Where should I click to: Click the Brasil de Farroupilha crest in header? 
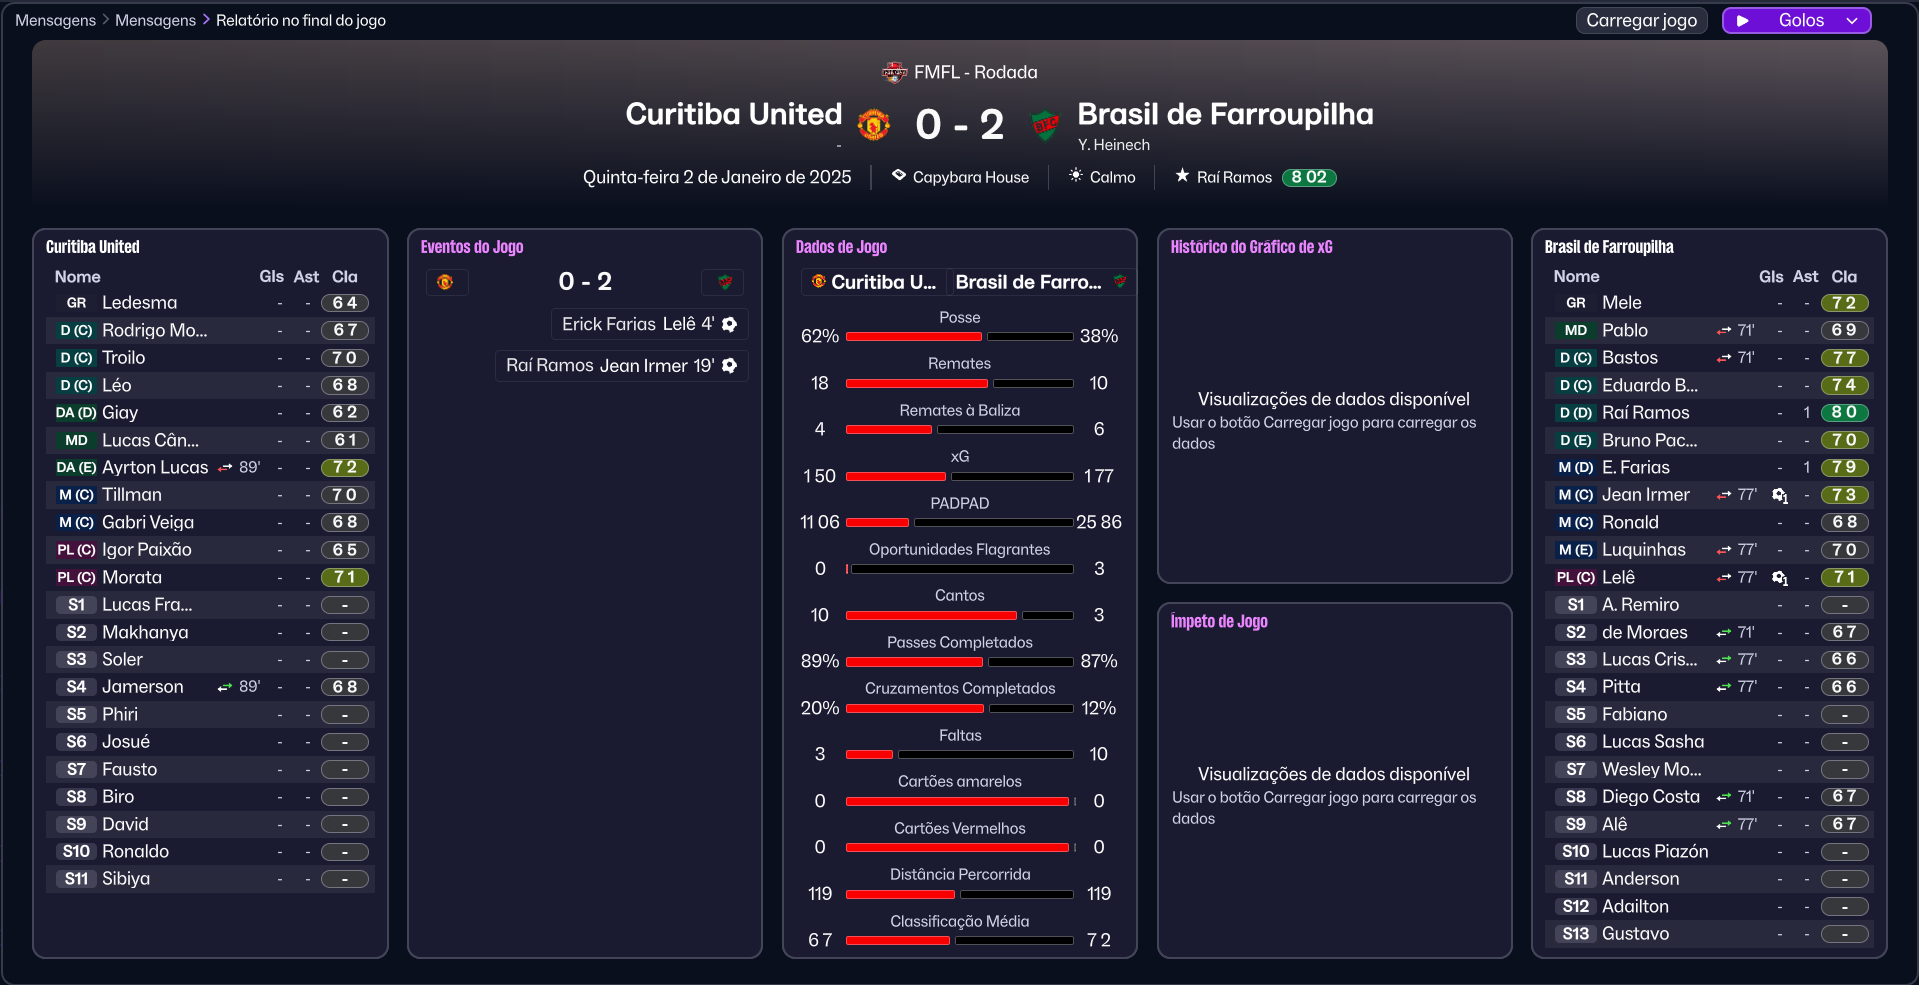(x=1045, y=125)
